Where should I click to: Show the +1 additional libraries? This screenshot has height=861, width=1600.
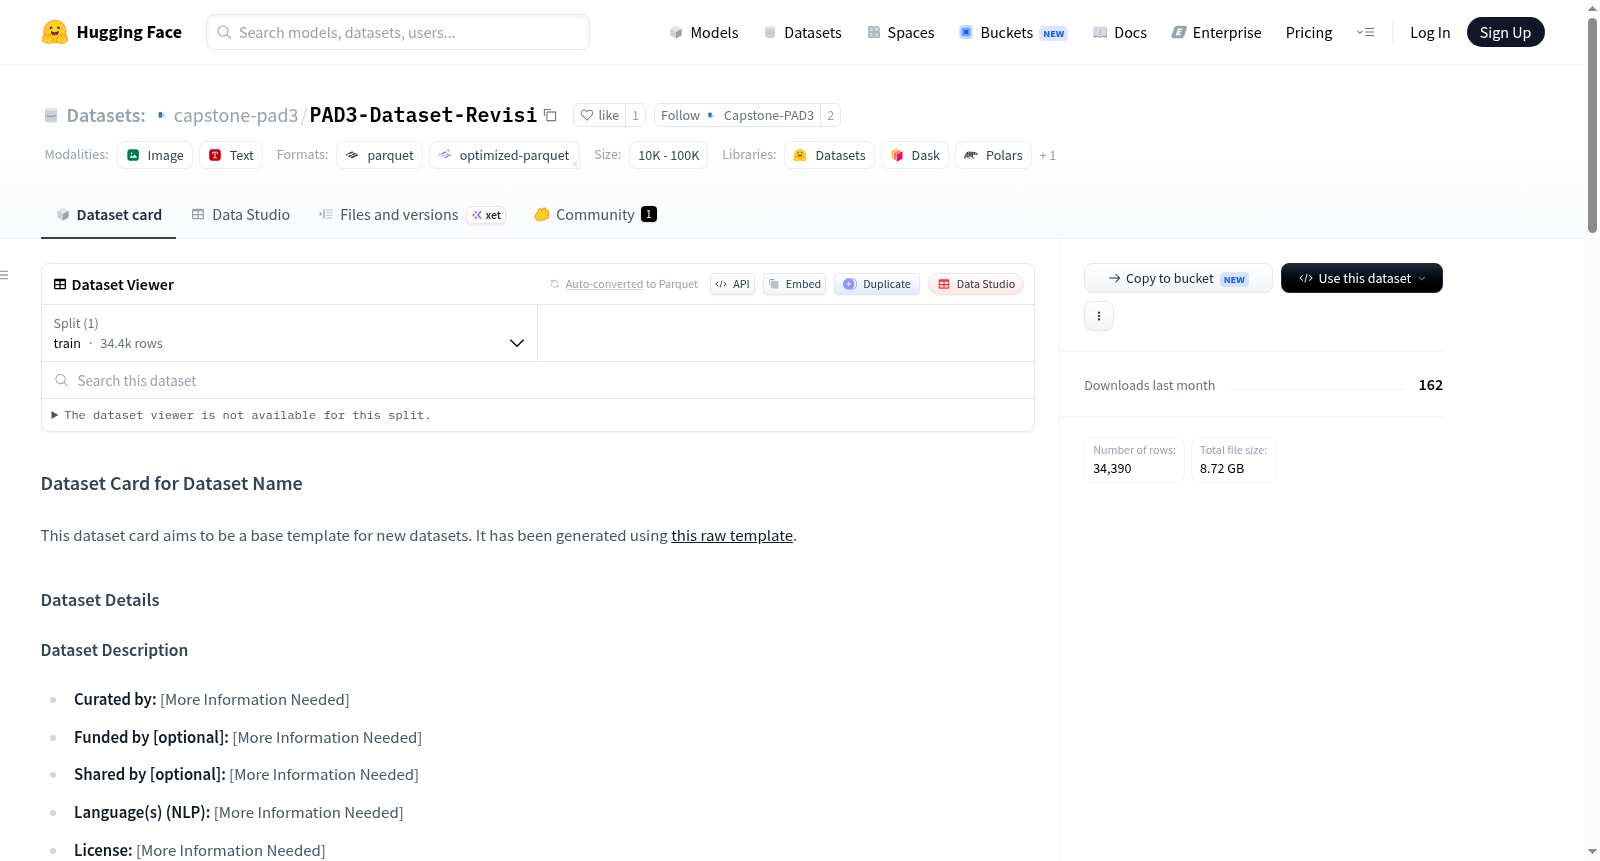point(1047,155)
